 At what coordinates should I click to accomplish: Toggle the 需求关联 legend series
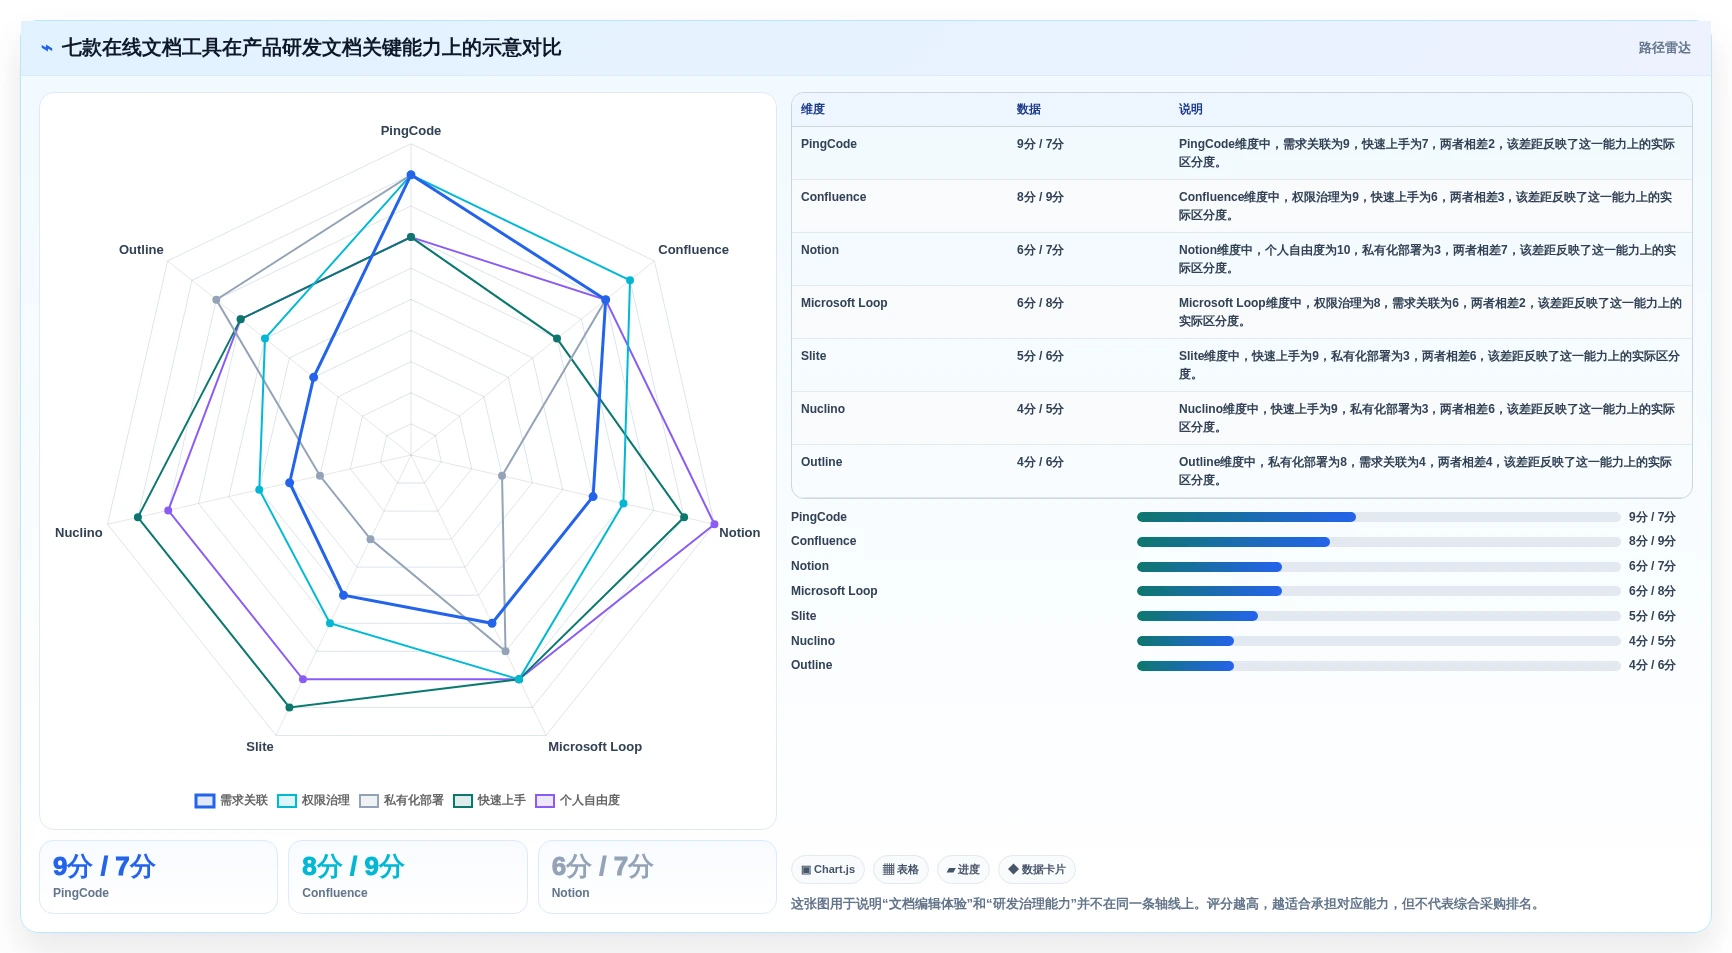(x=231, y=800)
